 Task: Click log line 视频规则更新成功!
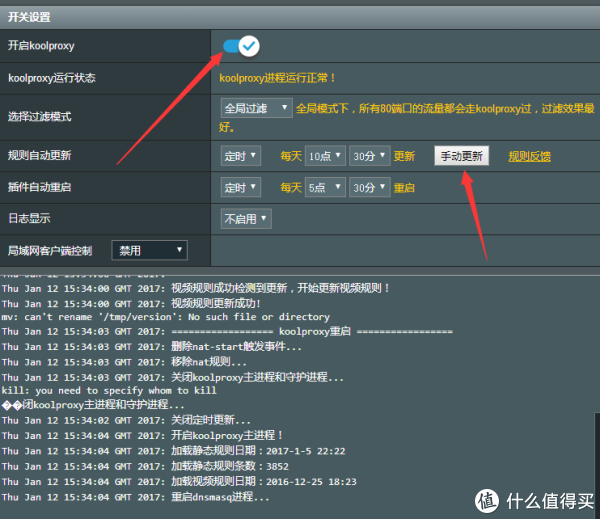click(131, 304)
